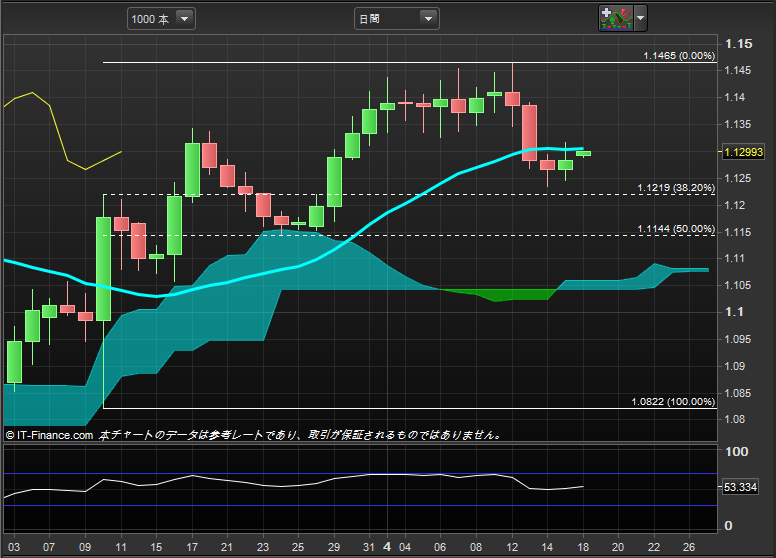Click the 1.0822 (100.00%) Fibonacci label
776x558 pixels.
coord(673,402)
